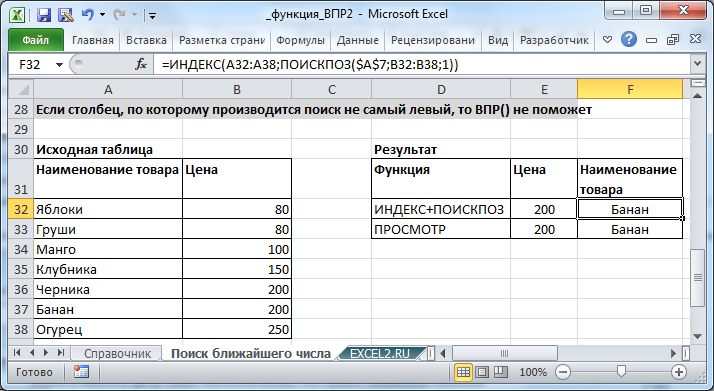Go to previous sheet tab arrow

pyautogui.click(x=32, y=353)
